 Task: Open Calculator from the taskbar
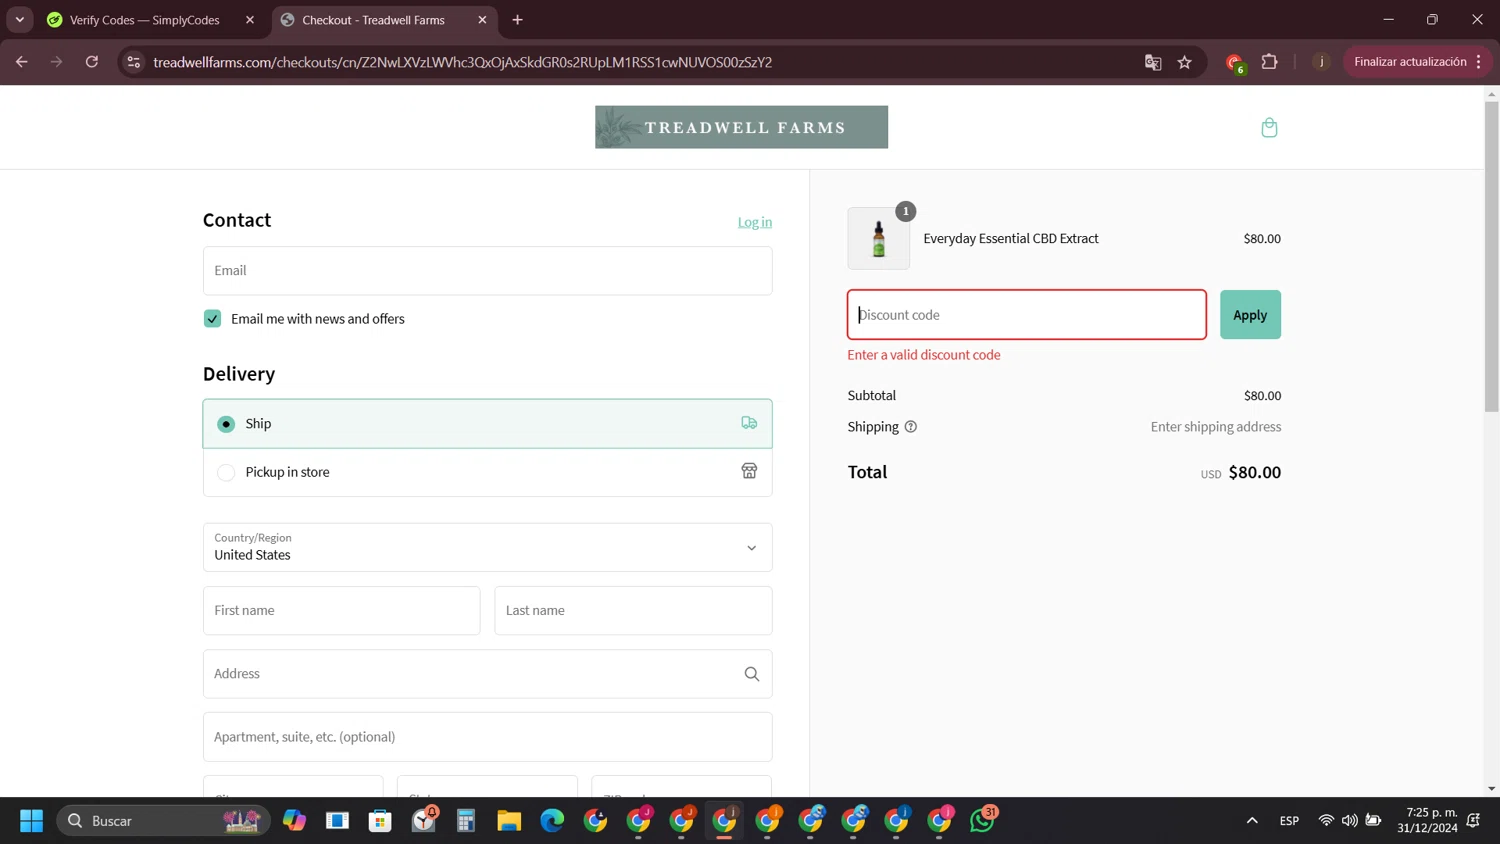[x=466, y=821]
